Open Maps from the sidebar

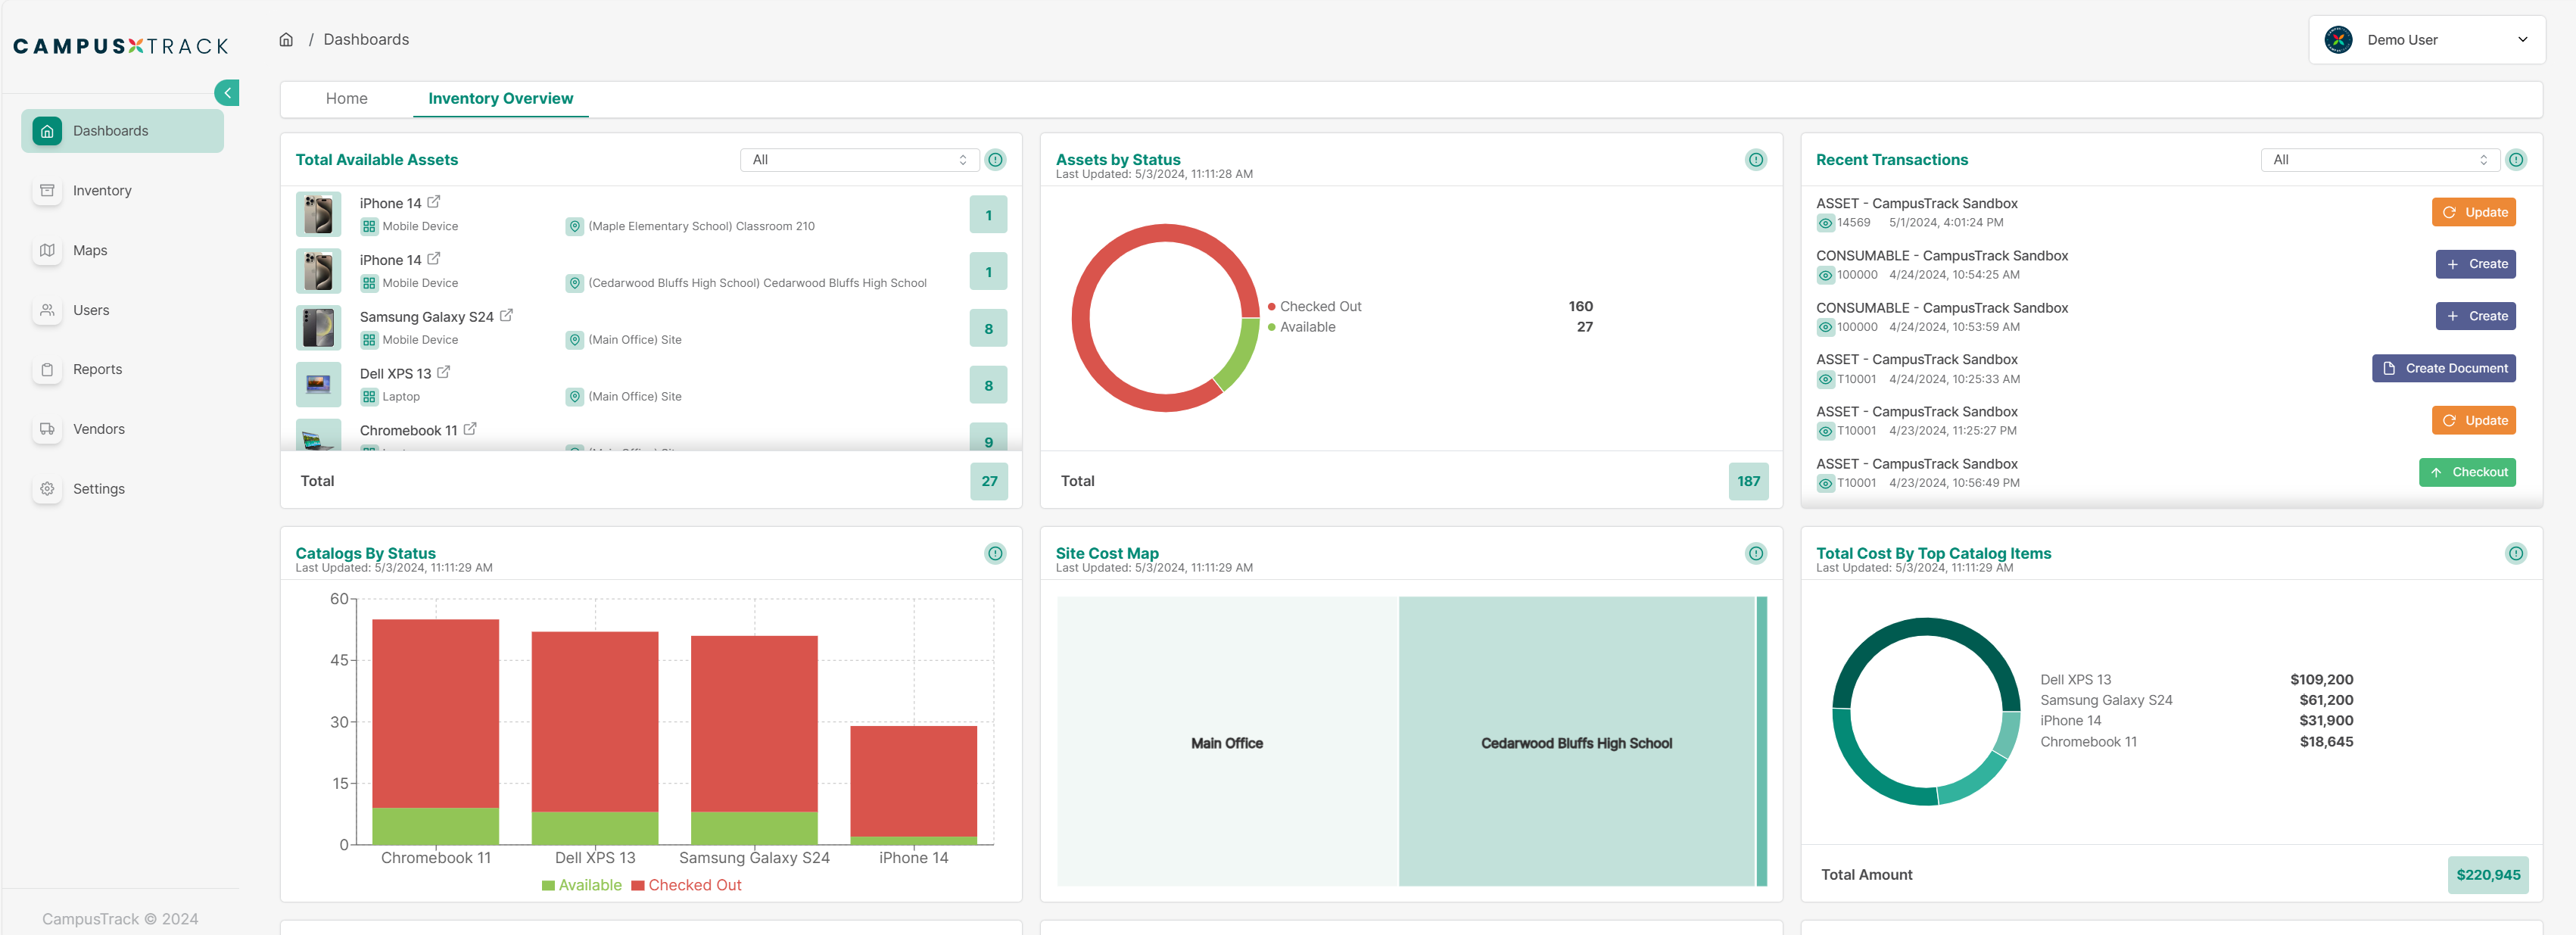tap(89, 250)
